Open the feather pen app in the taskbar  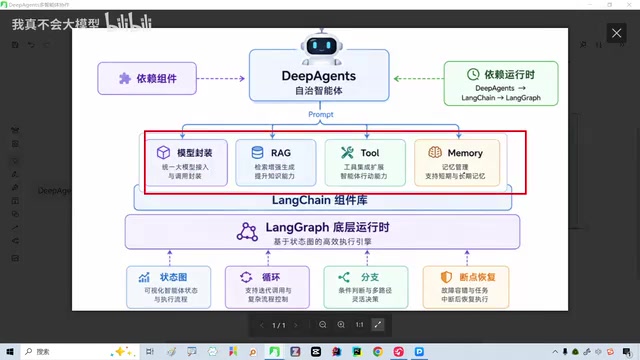(x=171, y=351)
